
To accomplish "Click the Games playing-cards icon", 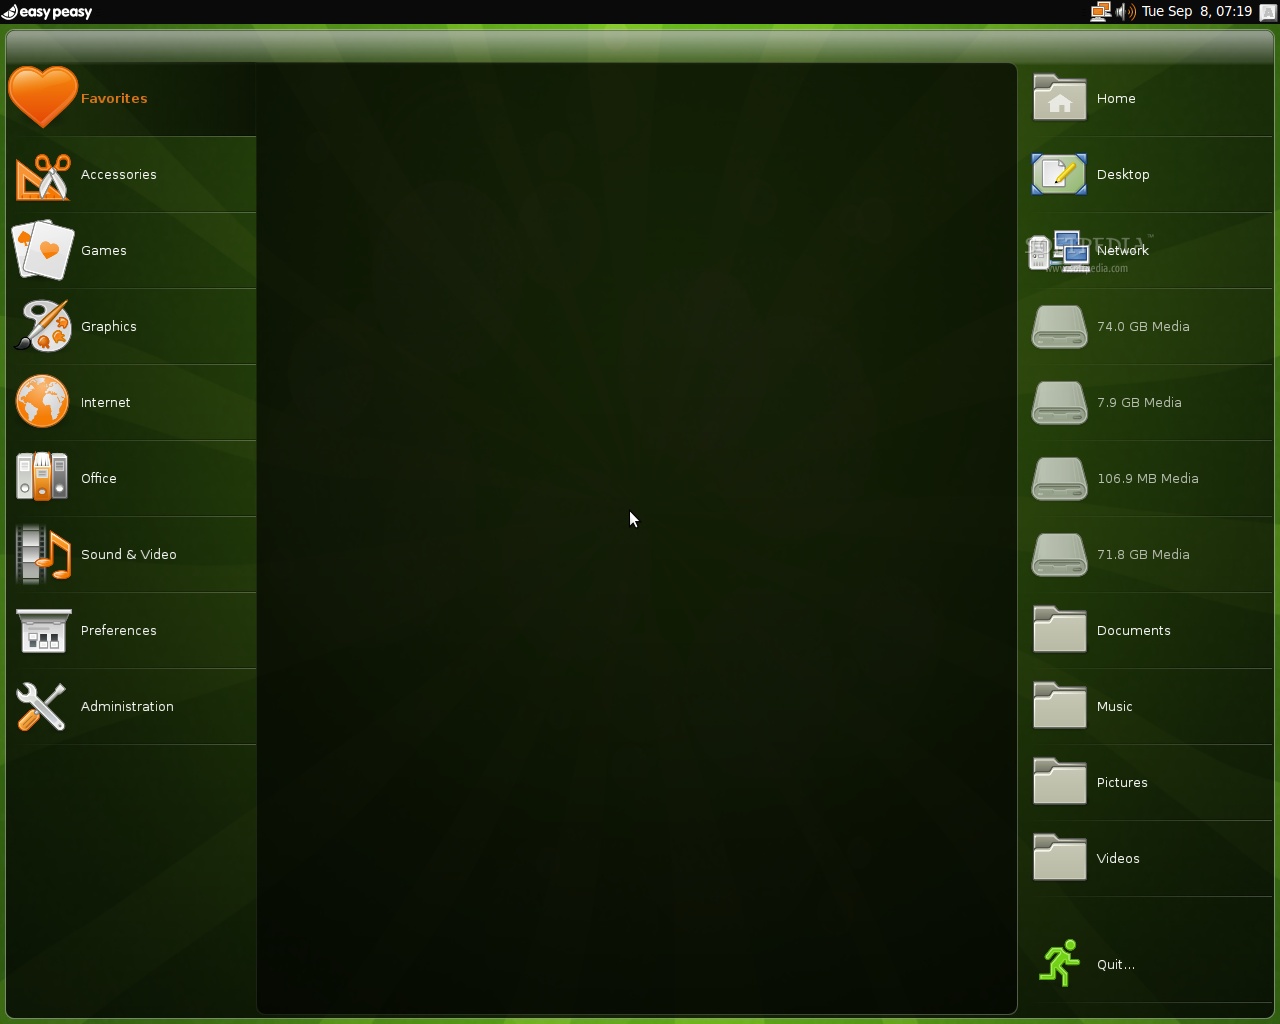I will tap(43, 250).
